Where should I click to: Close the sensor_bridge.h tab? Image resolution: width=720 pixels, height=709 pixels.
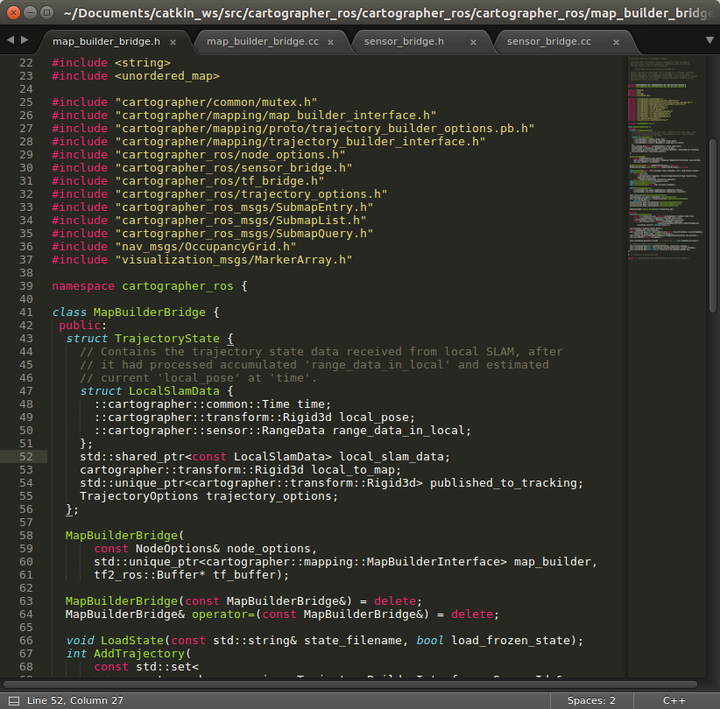tap(473, 42)
